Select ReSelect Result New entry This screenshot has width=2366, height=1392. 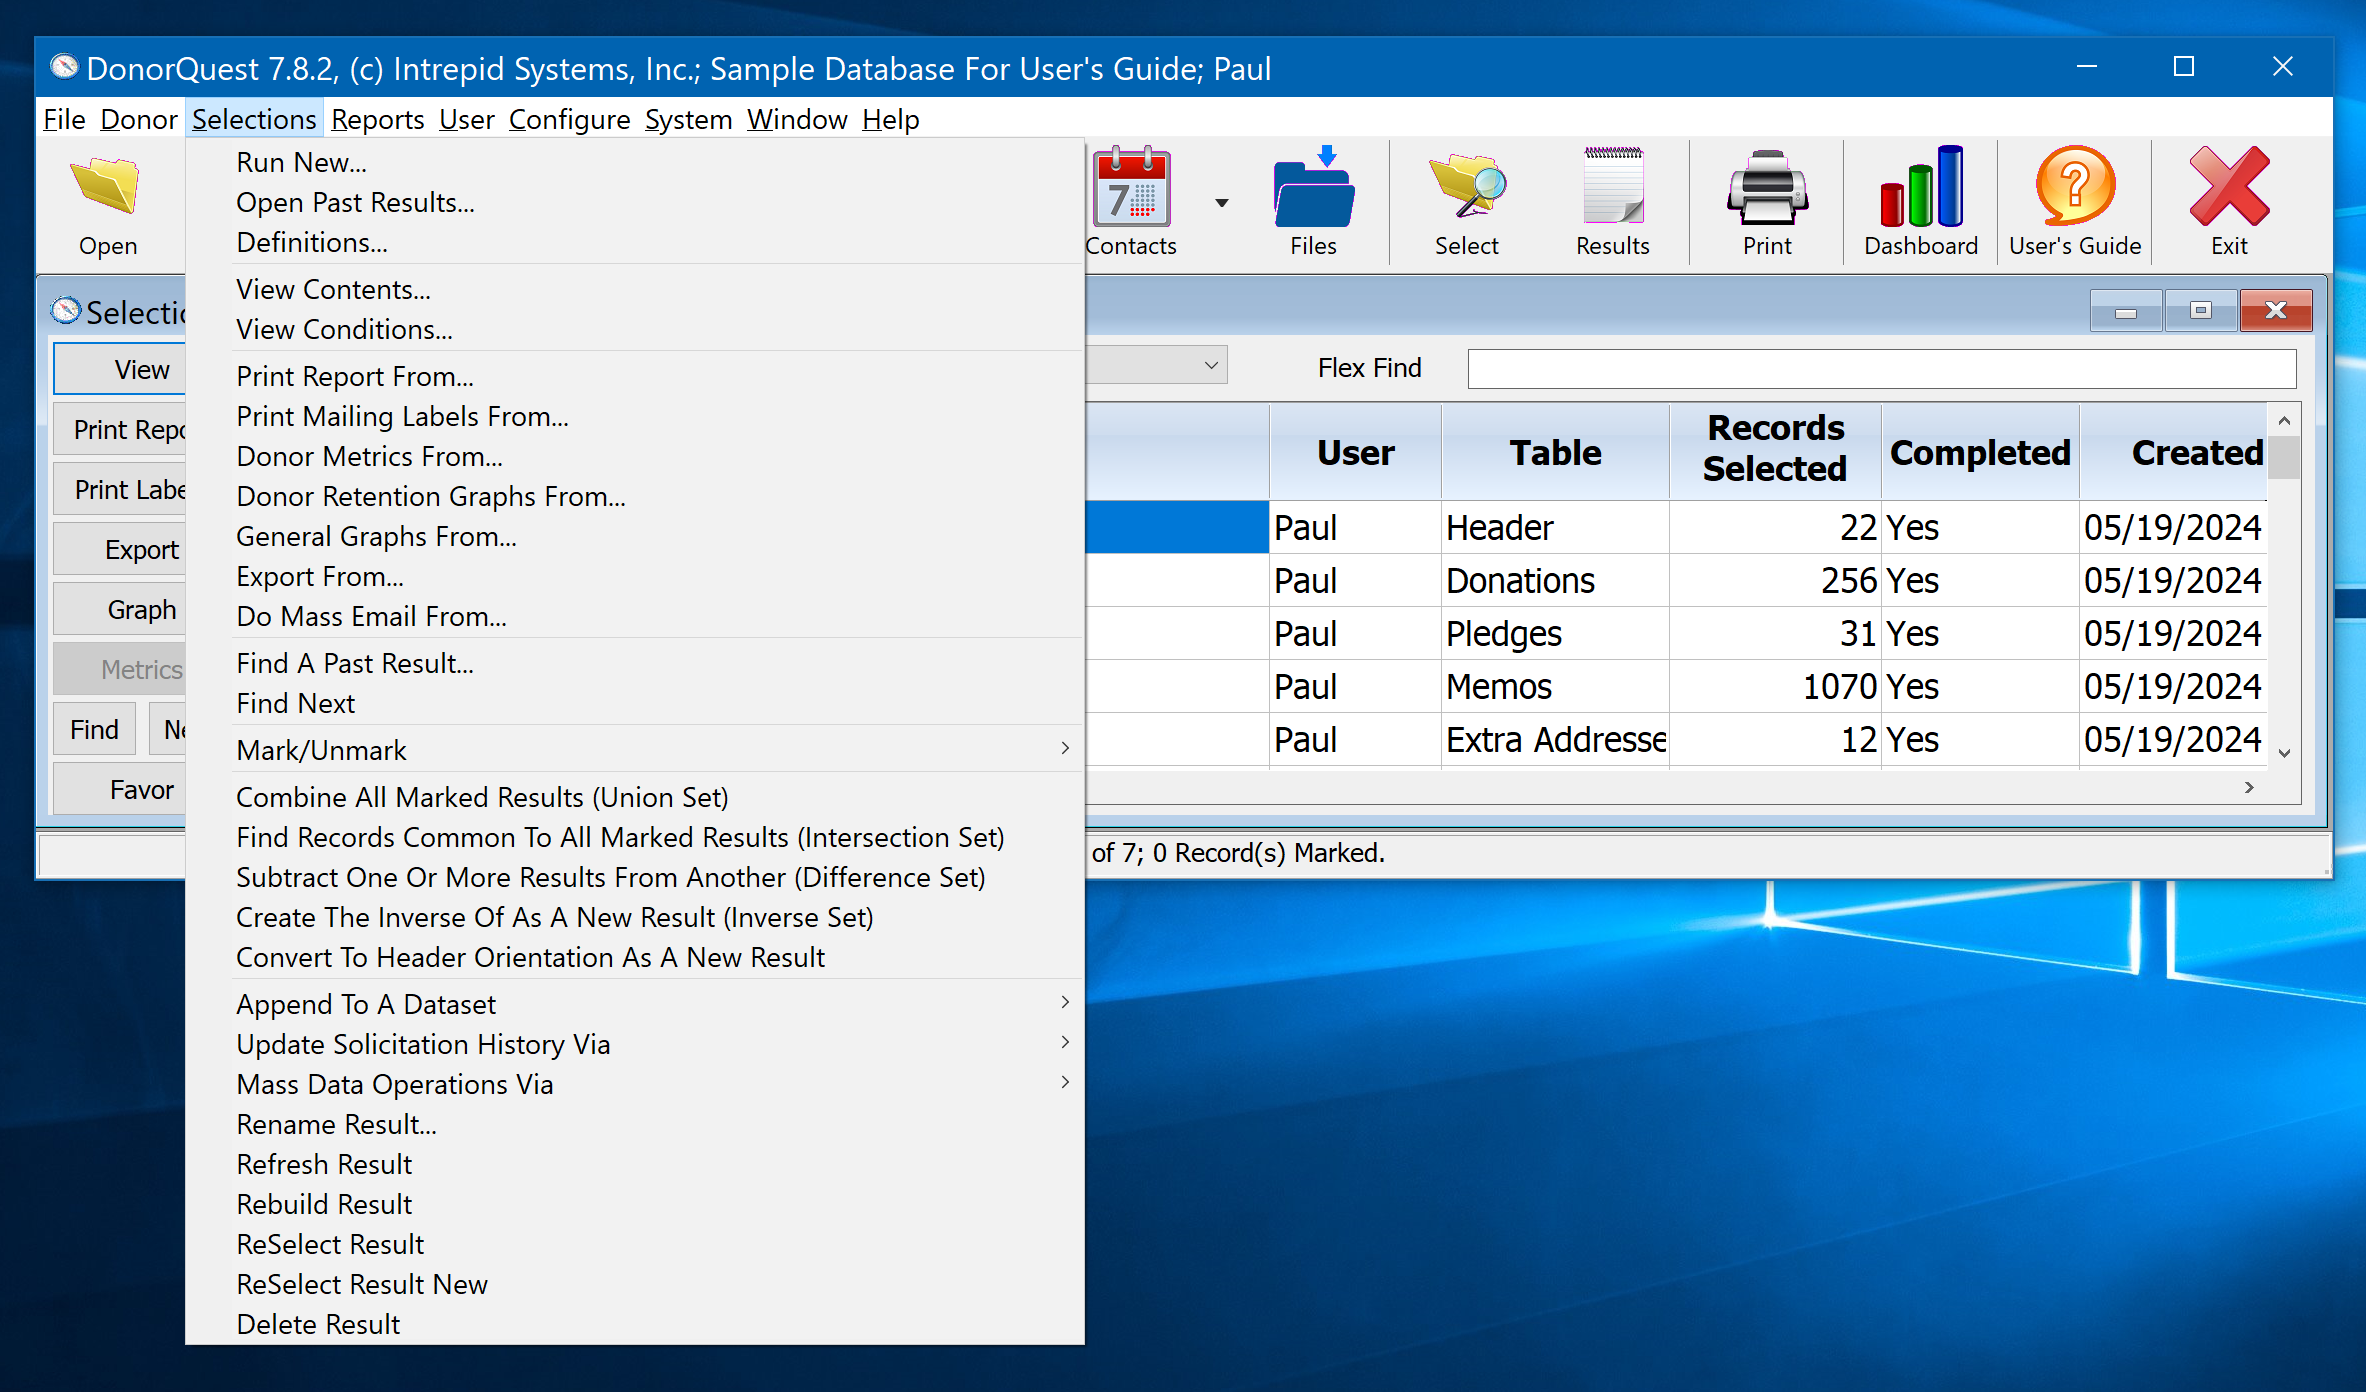(x=635, y=1284)
